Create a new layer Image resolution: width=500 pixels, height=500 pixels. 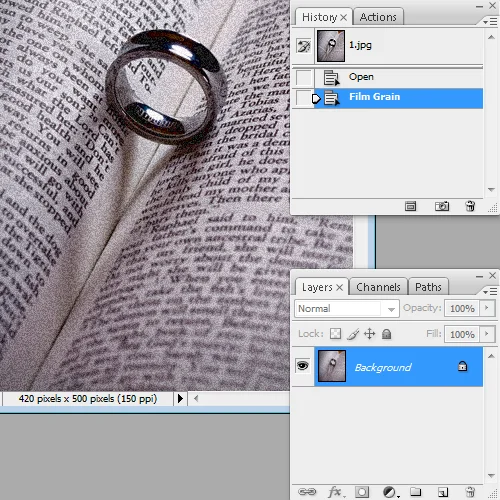[x=443, y=492]
